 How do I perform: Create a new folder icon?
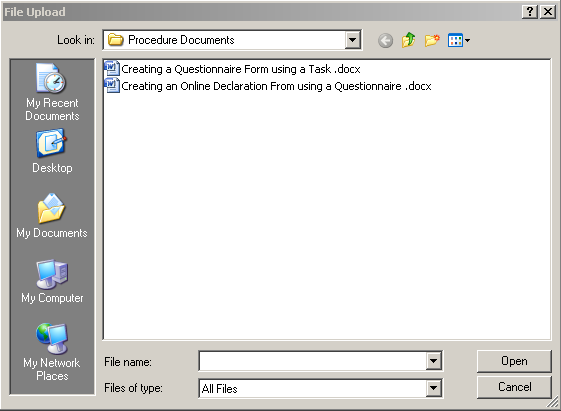click(432, 40)
